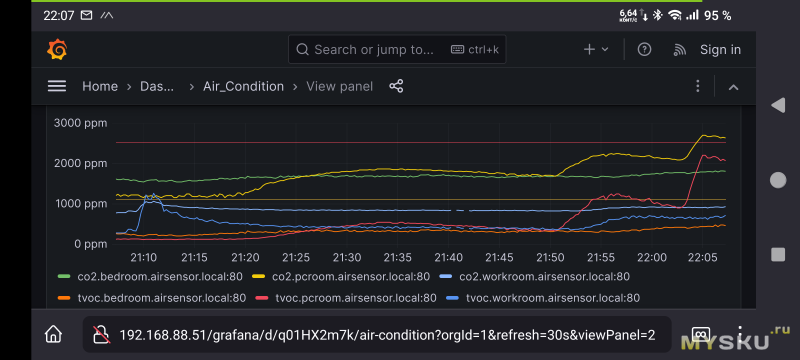Click the browser URL address bar
Image resolution: width=800 pixels, height=360 pixels.
(377, 335)
